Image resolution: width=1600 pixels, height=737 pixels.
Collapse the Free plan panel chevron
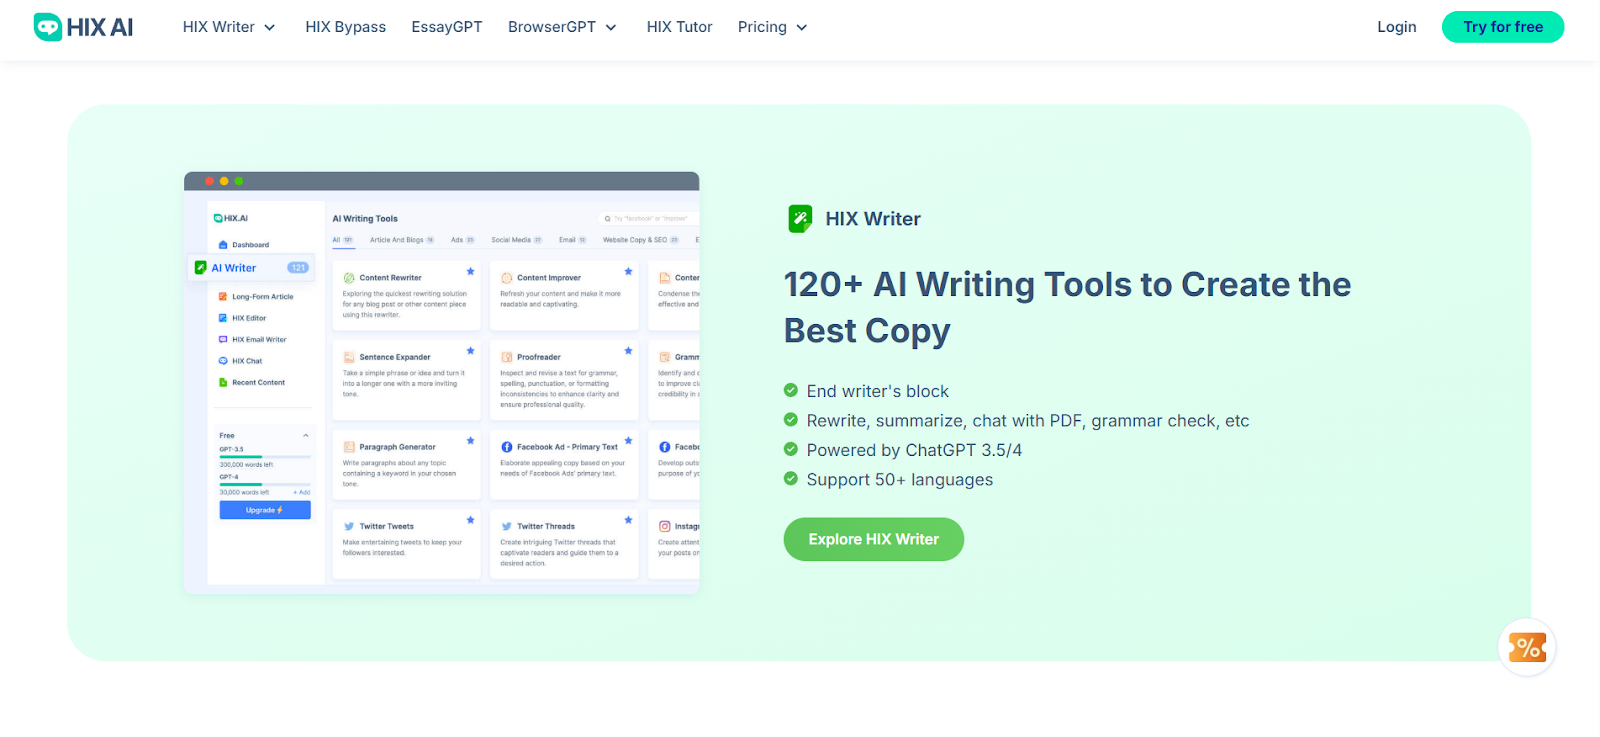[x=305, y=435]
